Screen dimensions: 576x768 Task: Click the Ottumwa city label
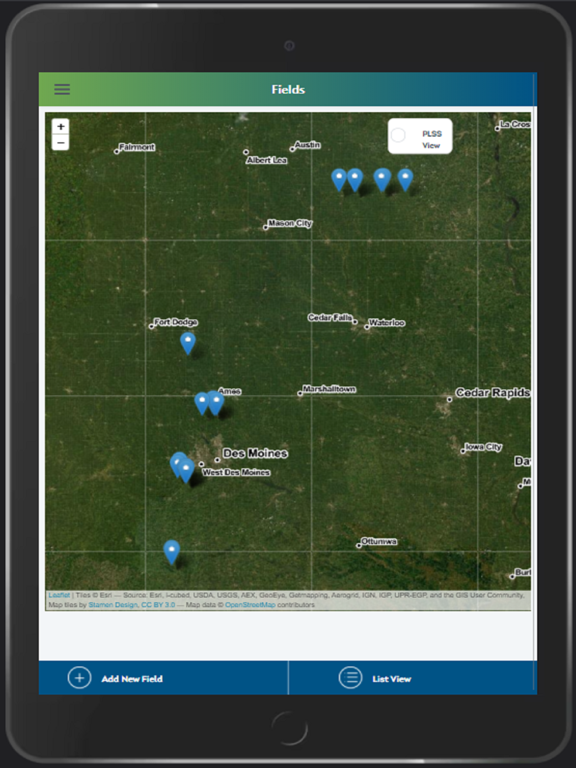point(379,542)
